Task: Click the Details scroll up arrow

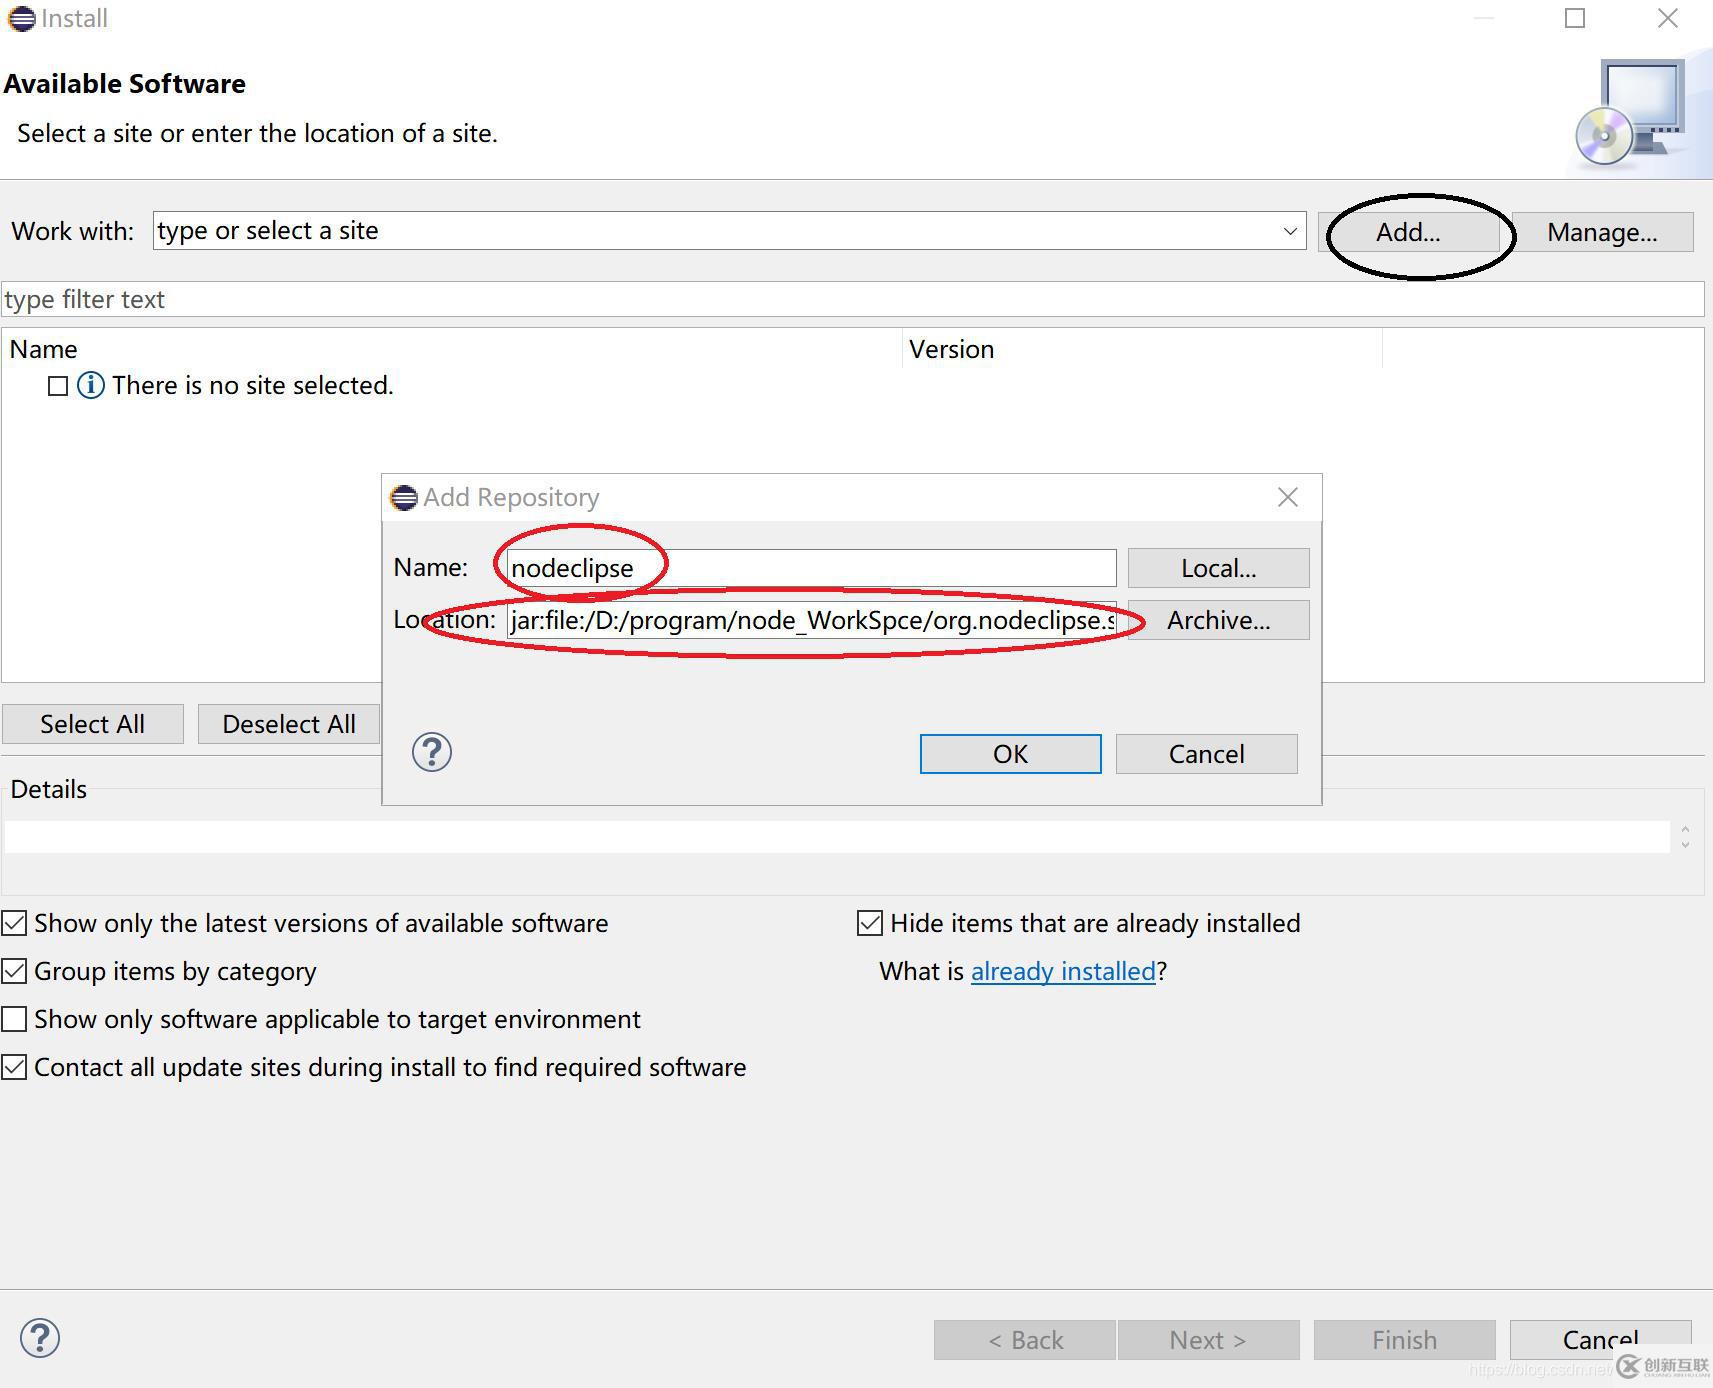Action: click(1685, 829)
